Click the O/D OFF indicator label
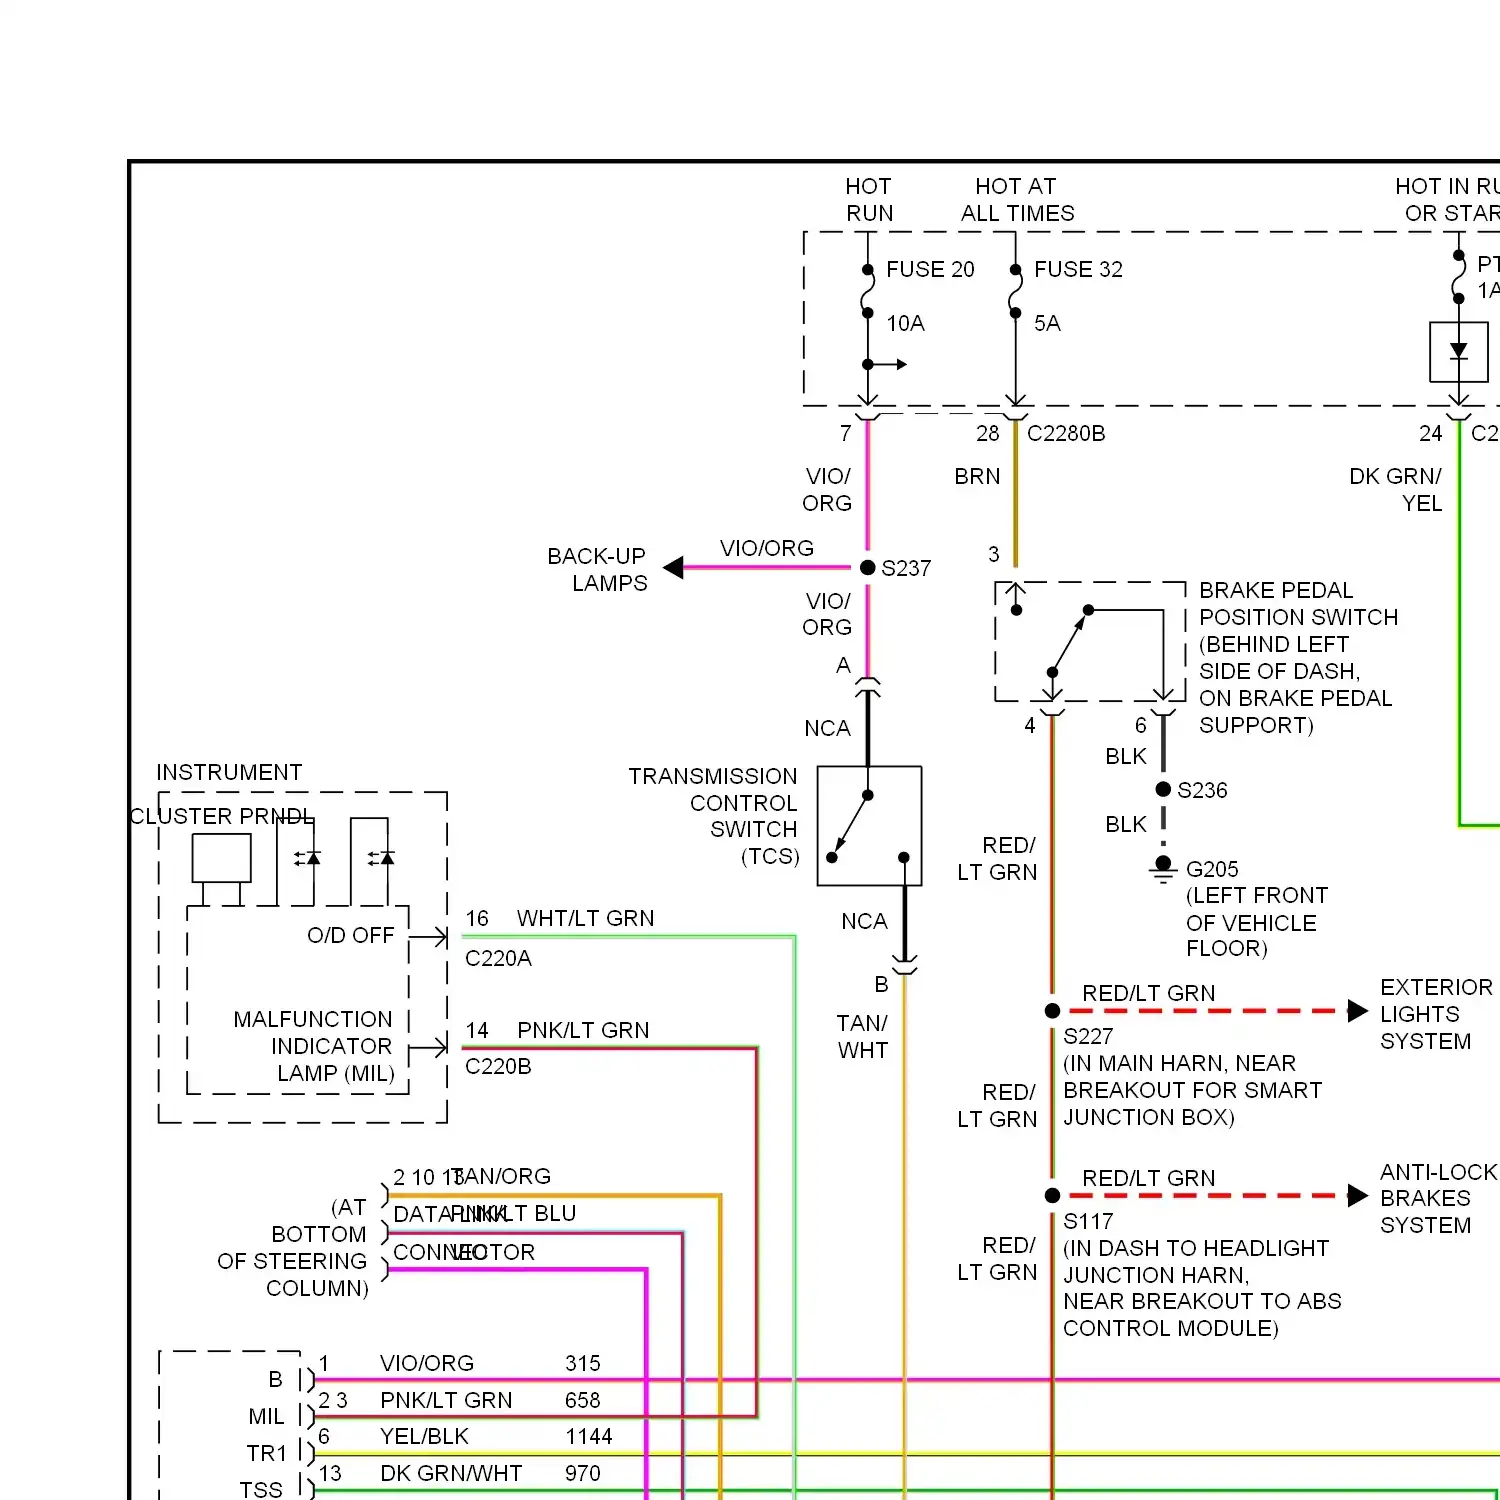 tap(351, 935)
